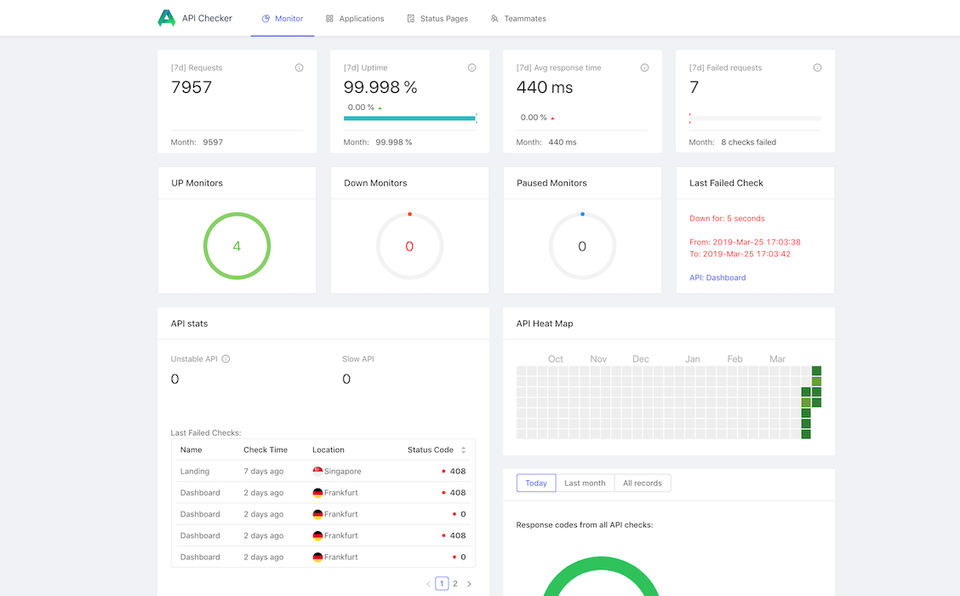Click the Location column header
Image resolution: width=960 pixels, height=596 pixels.
pos(328,450)
